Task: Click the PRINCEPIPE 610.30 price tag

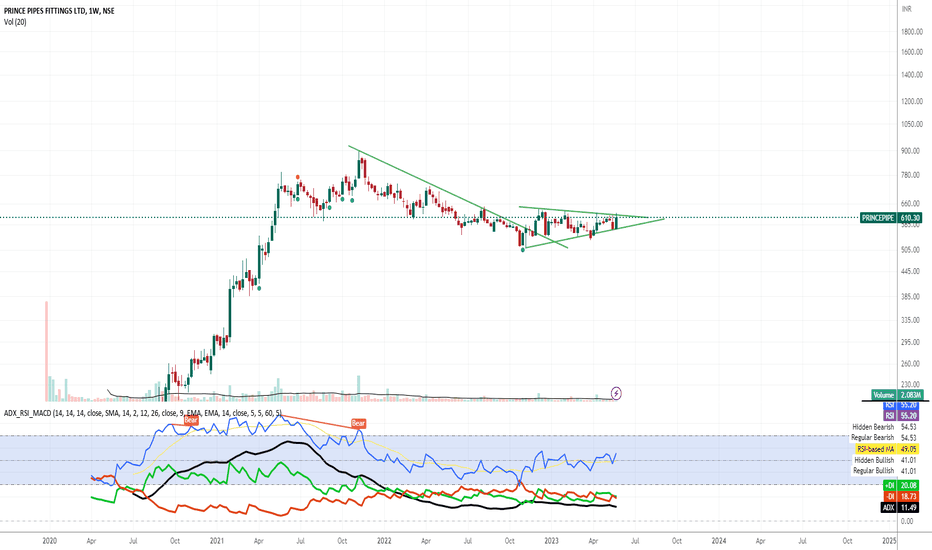Action: tap(889, 218)
